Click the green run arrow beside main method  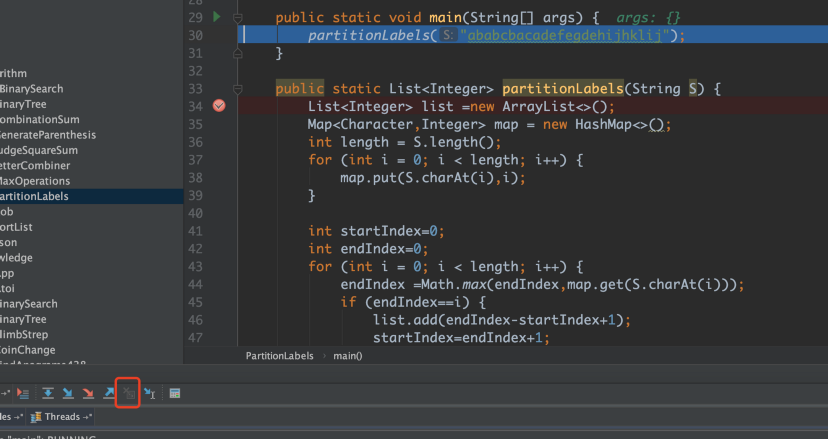click(218, 17)
